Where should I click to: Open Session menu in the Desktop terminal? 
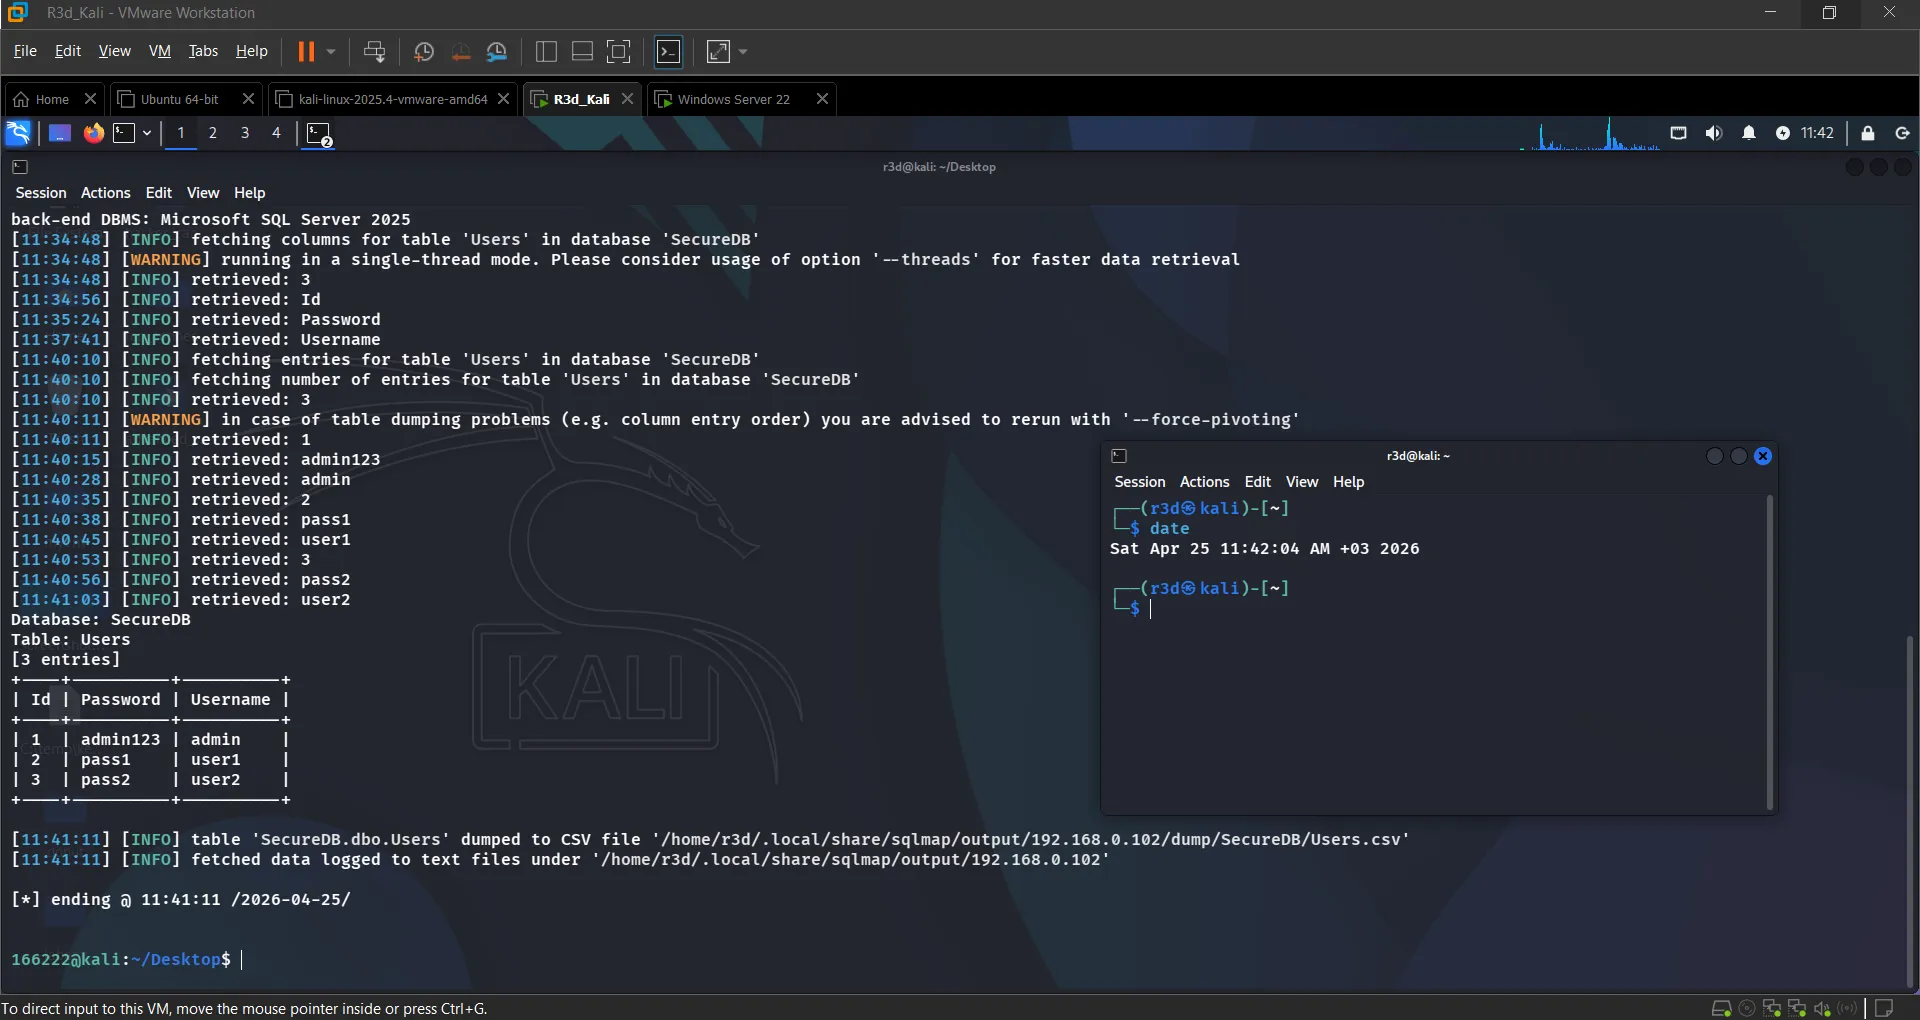pos(41,193)
